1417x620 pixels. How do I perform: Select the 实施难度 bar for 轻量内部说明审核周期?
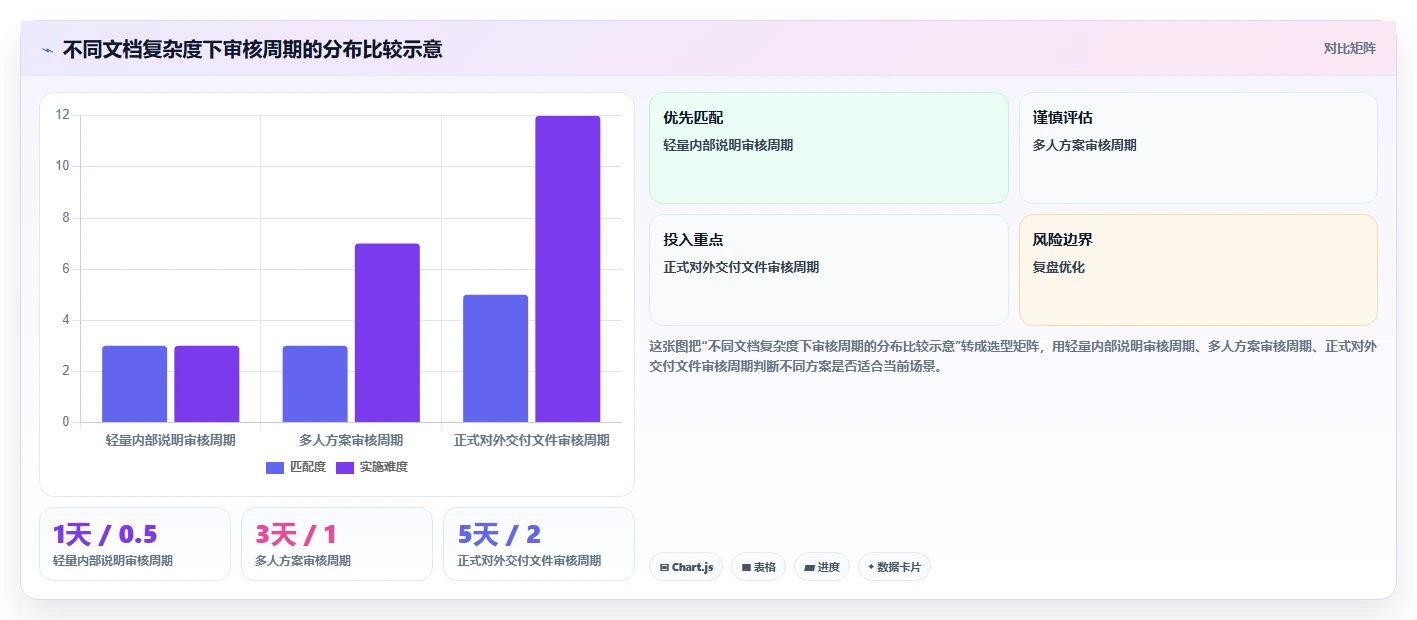pos(207,384)
